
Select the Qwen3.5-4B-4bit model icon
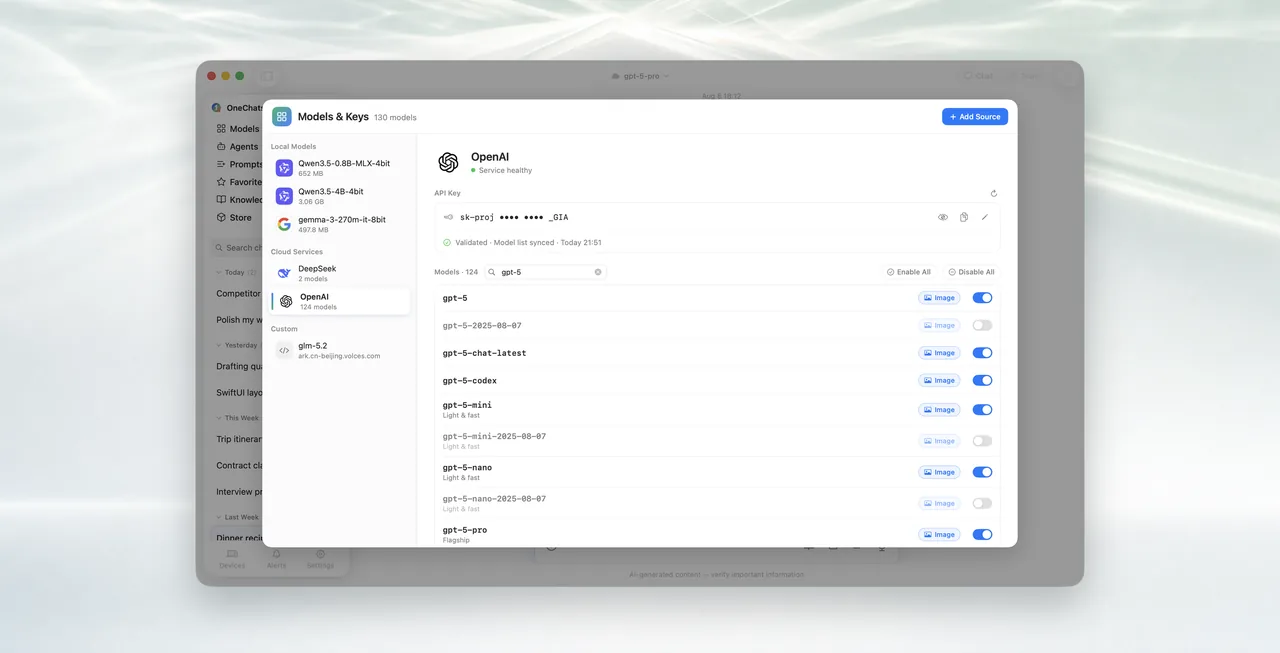click(x=284, y=196)
